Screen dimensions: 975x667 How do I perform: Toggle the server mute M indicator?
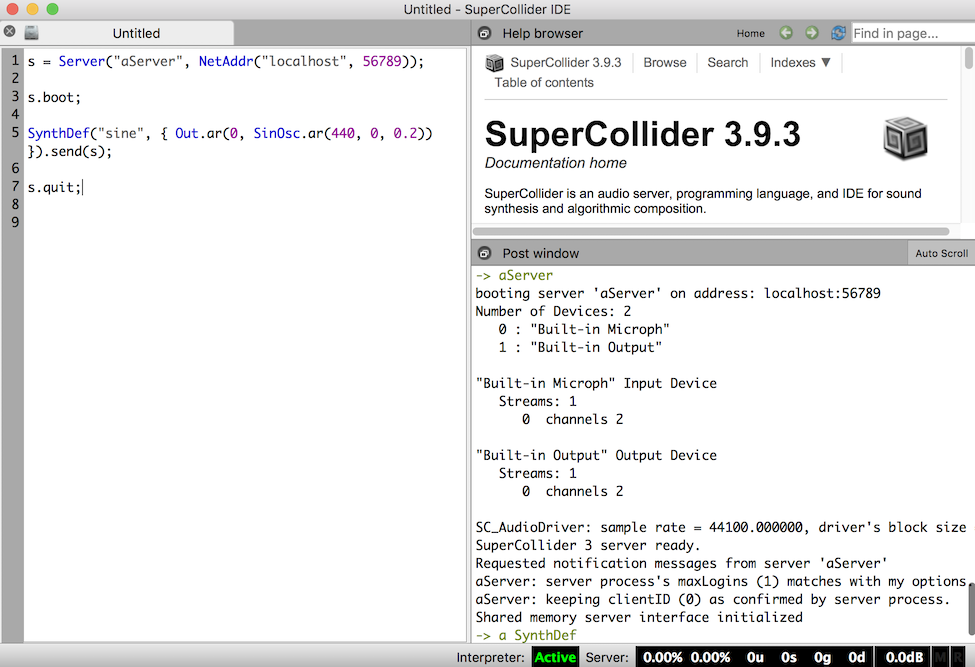click(x=941, y=657)
